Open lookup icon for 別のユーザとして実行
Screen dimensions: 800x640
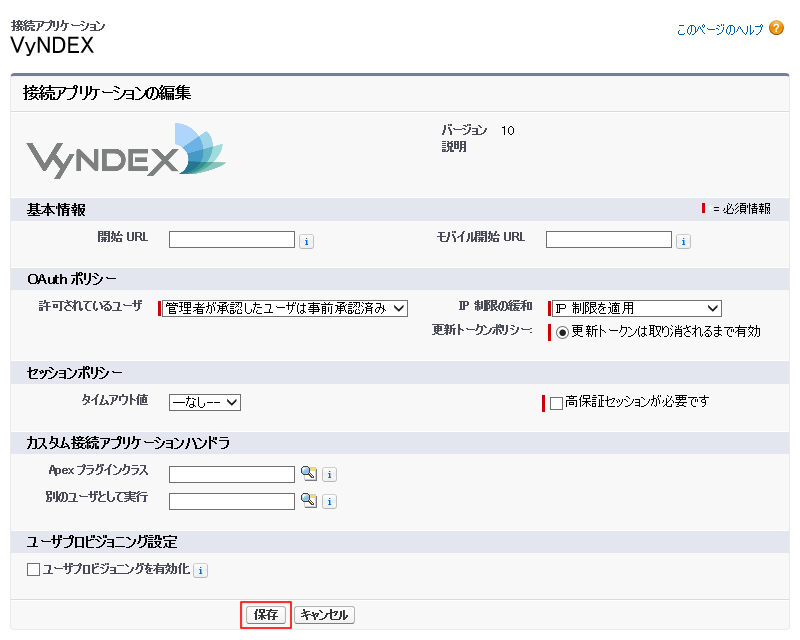coord(309,501)
